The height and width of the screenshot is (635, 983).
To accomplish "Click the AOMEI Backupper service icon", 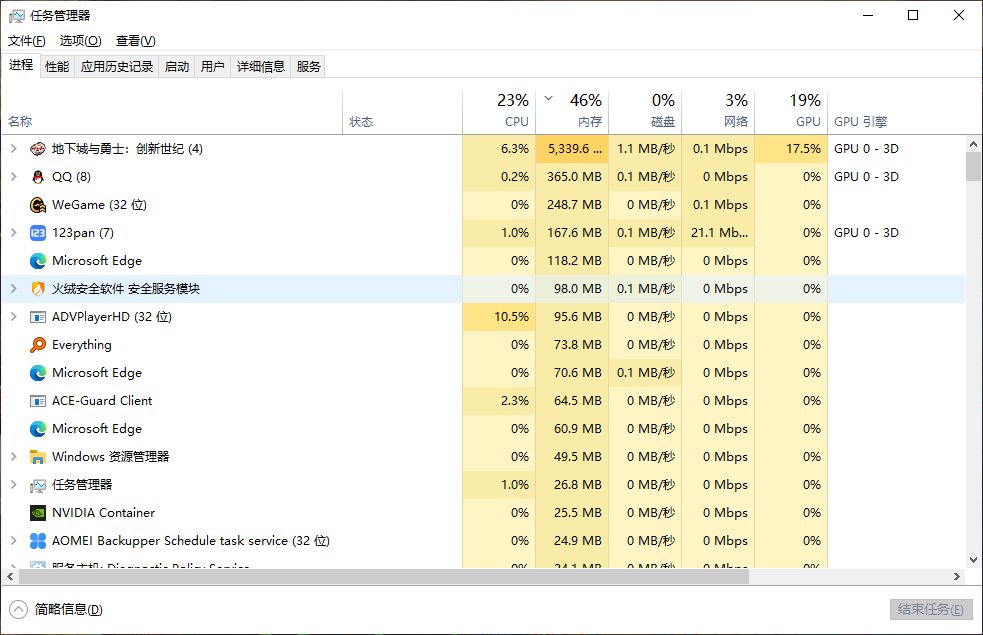I will (x=38, y=541).
